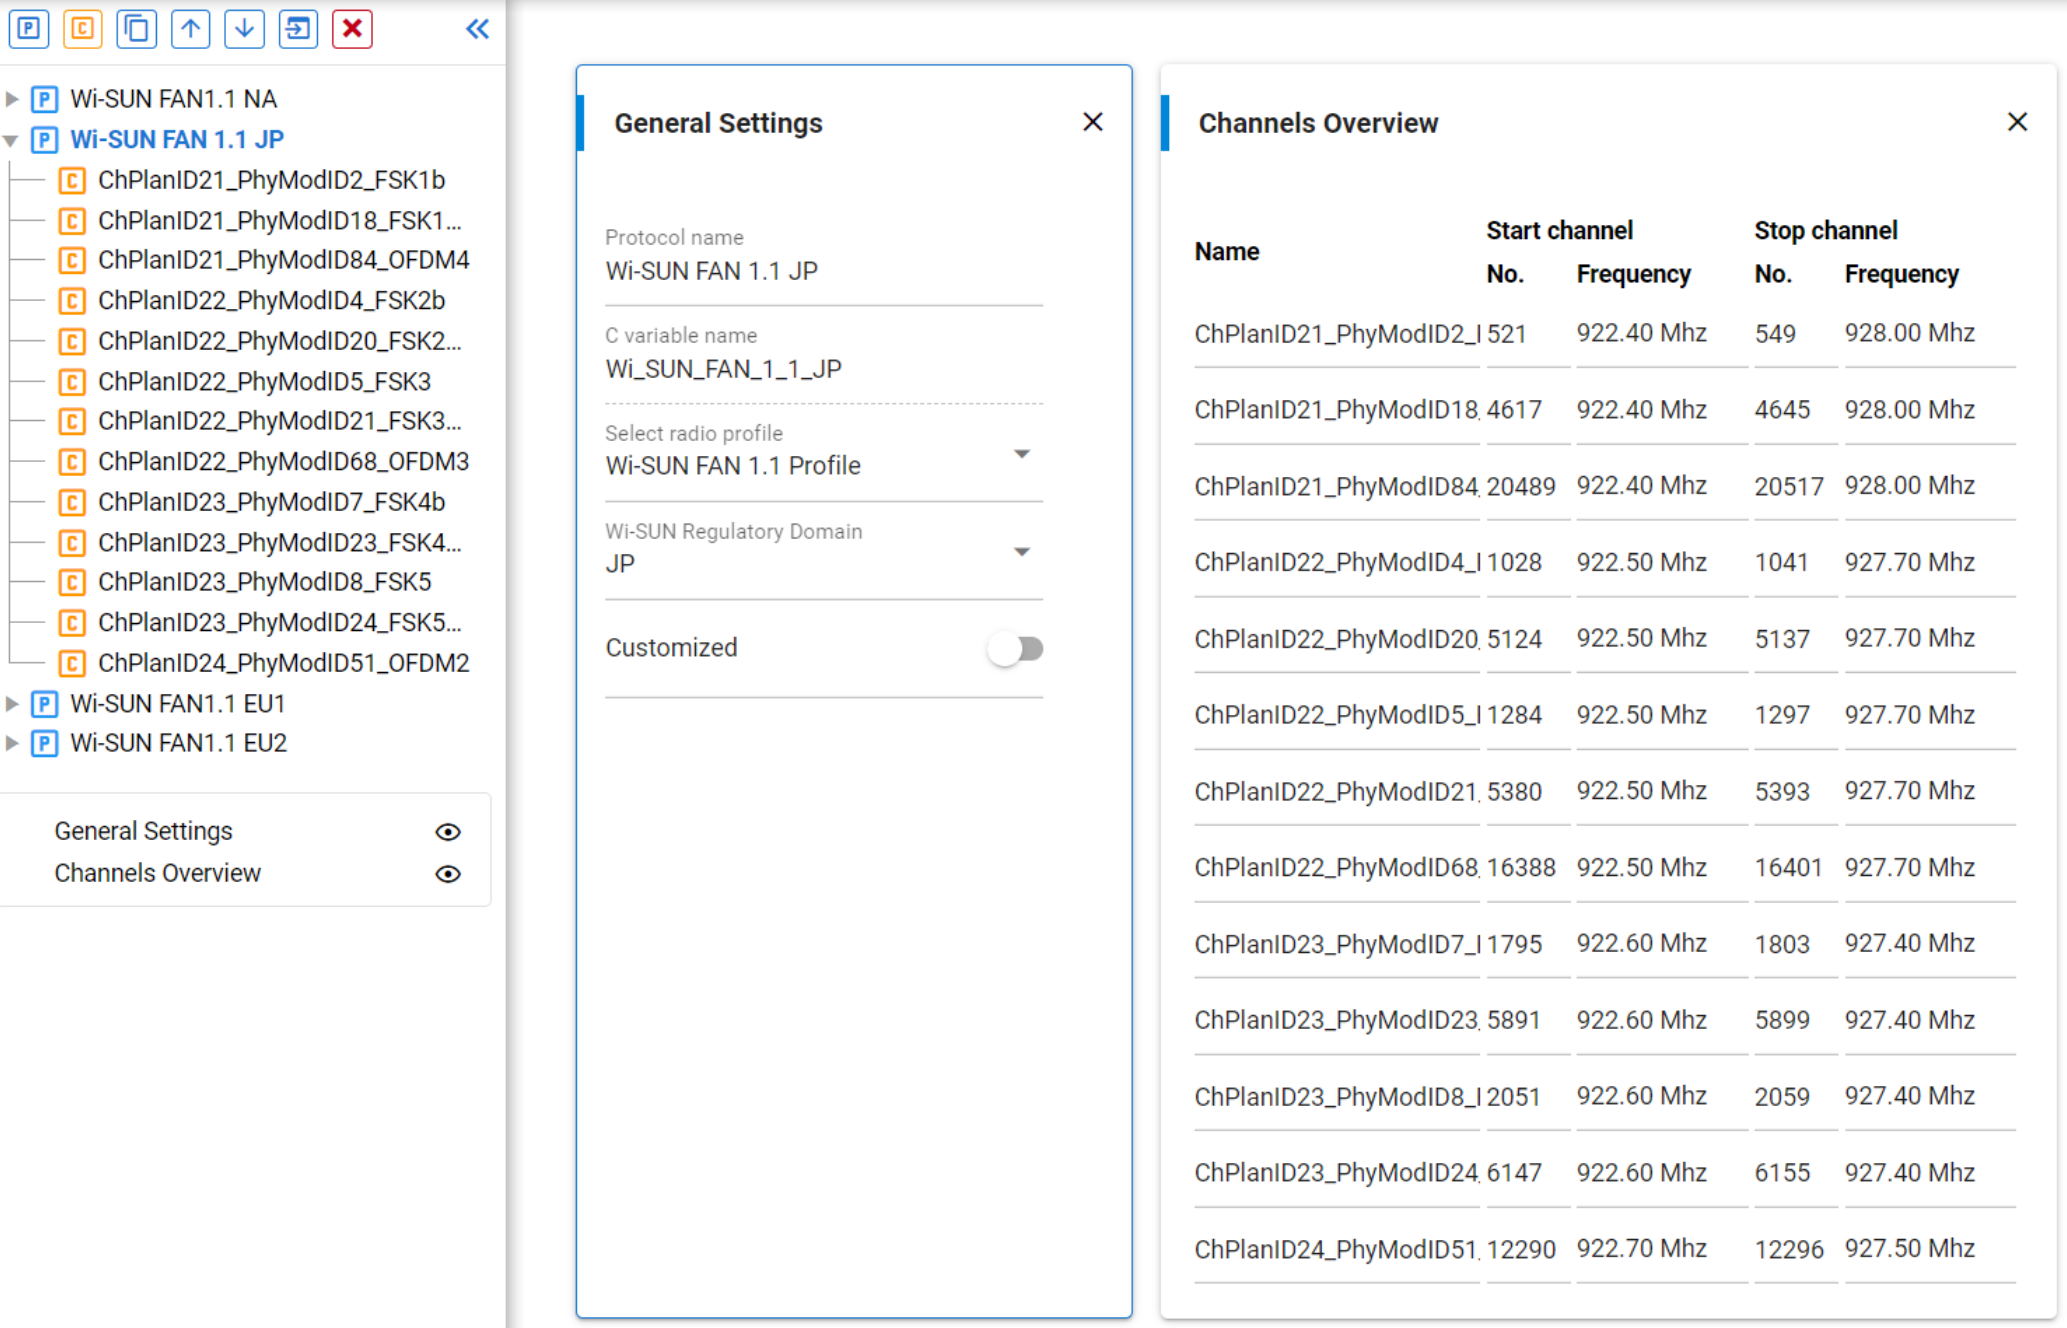Move the selected item up with the arrow icon
Screen dimensions: 2067x1328
pyautogui.click(x=191, y=28)
